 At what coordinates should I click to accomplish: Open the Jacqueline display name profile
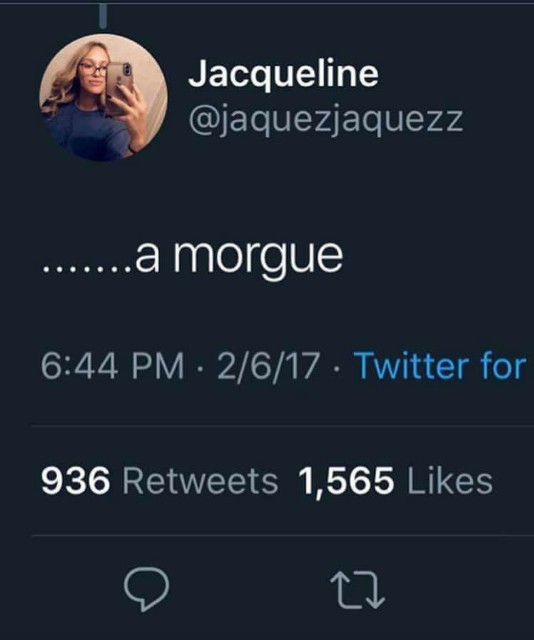[283, 73]
